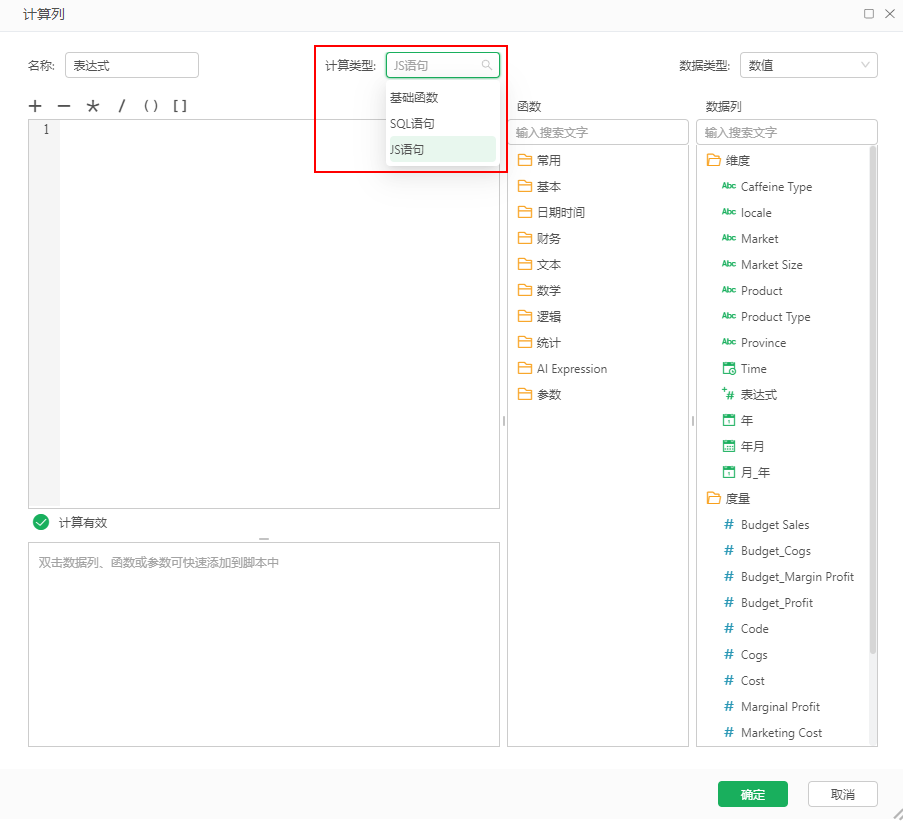Choose 基础函数 from the dropdown list
This screenshot has height=822, width=903.
coord(414,98)
